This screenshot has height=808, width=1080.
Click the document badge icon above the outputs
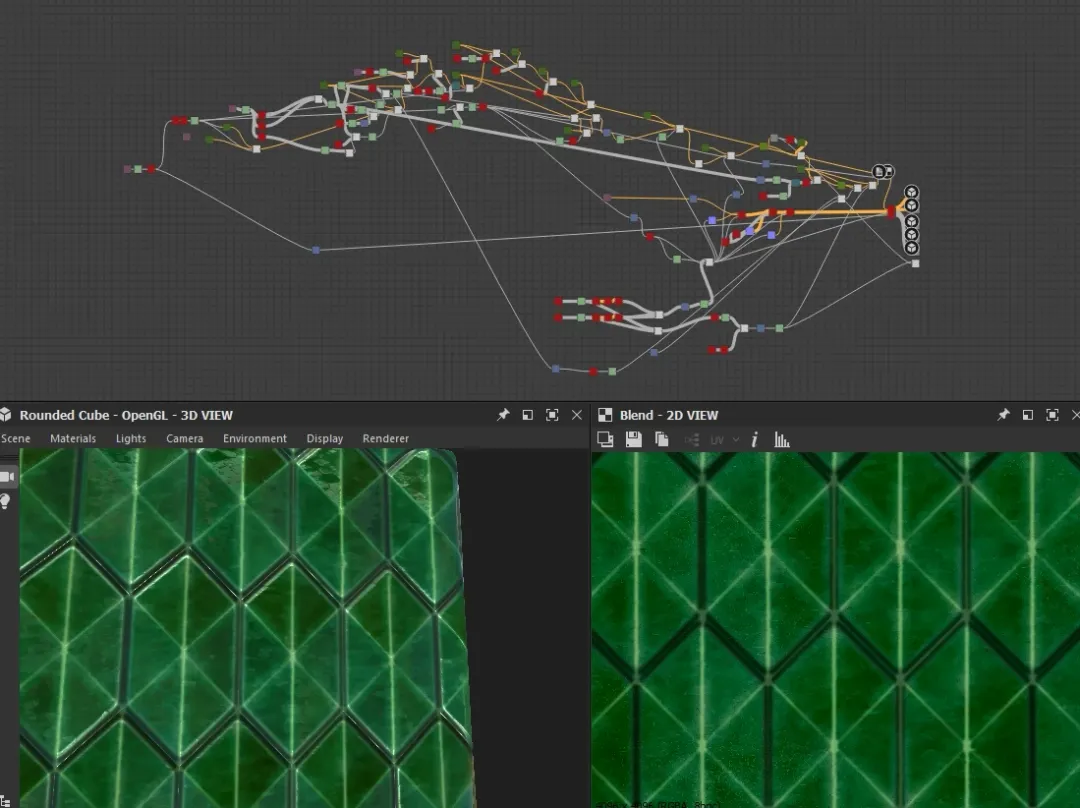pyautogui.click(x=880, y=171)
